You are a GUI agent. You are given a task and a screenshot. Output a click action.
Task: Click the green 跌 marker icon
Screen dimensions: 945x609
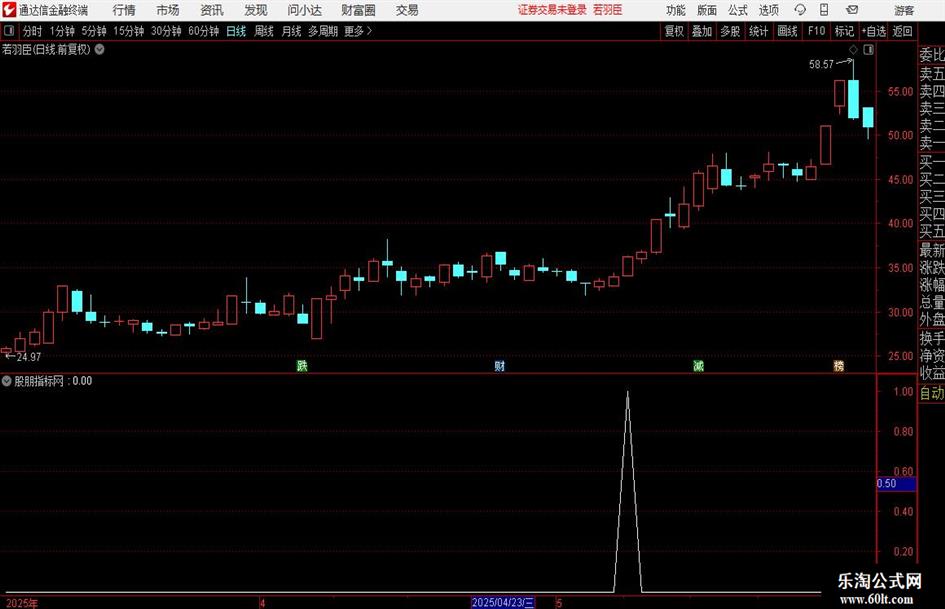tap(302, 365)
